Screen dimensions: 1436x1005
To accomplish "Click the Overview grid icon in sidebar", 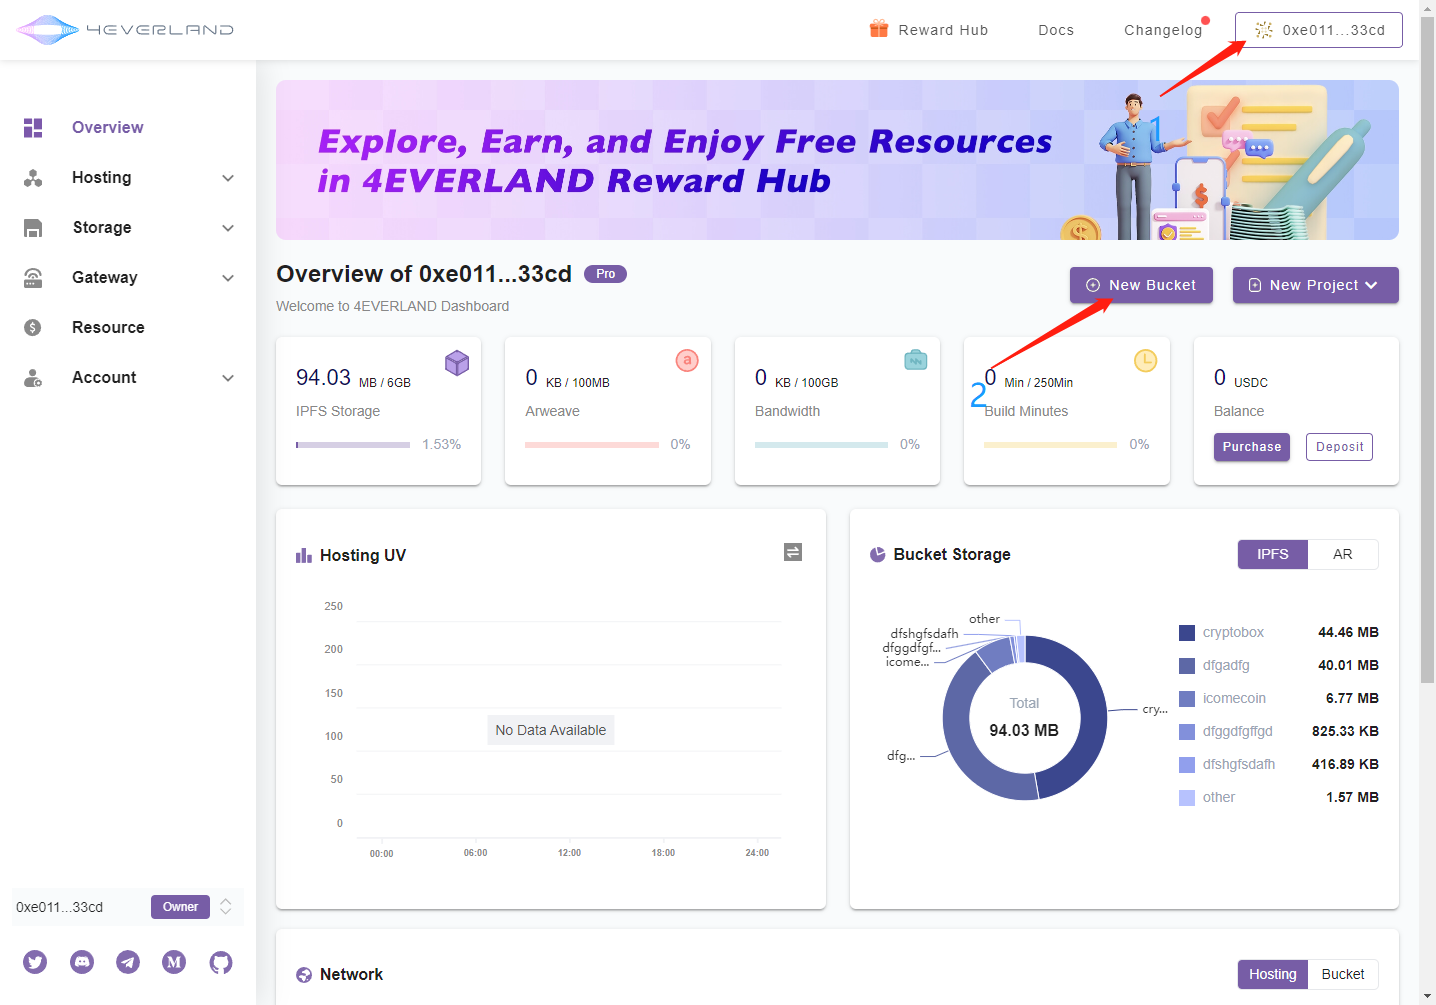I will click(x=33, y=128).
